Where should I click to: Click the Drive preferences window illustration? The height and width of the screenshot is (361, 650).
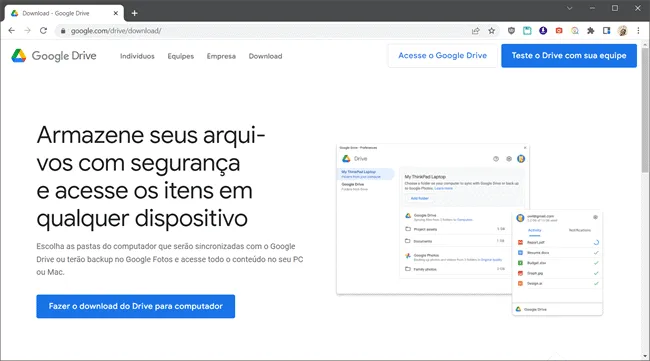click(432, 220)
